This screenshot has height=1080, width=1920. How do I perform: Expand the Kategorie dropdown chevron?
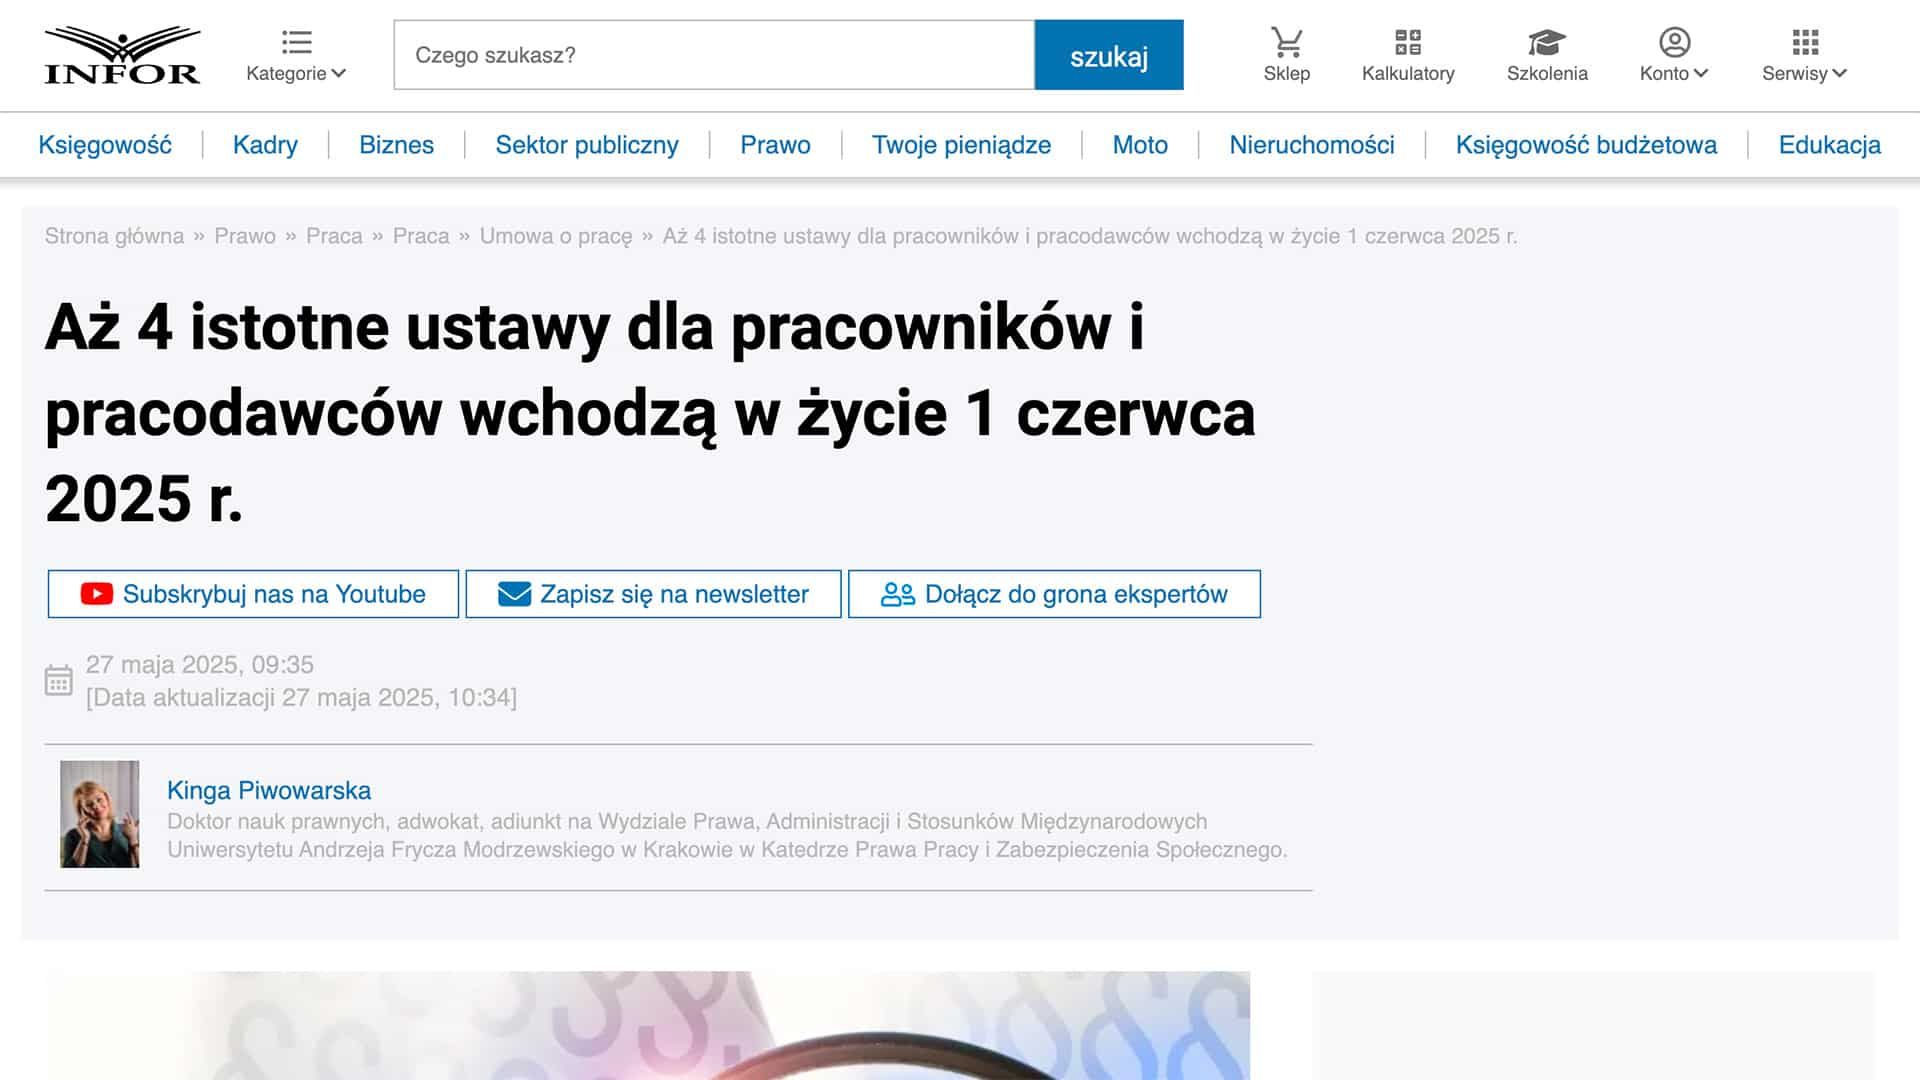339,73
